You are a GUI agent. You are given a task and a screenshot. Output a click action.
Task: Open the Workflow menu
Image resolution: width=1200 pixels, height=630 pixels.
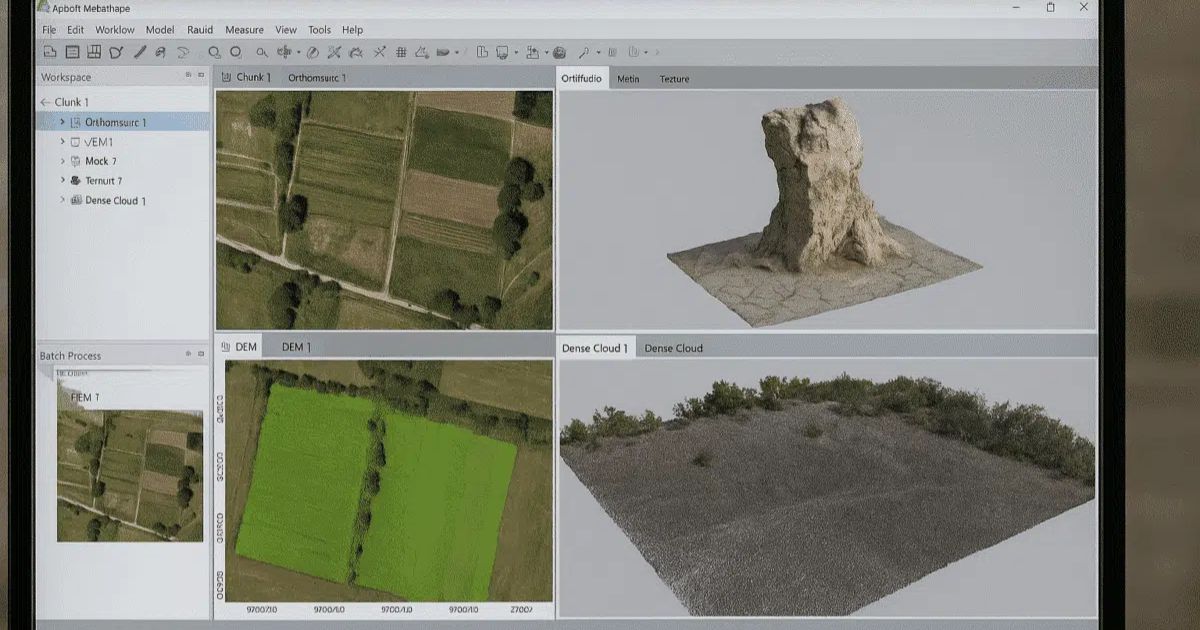[114, 30]
